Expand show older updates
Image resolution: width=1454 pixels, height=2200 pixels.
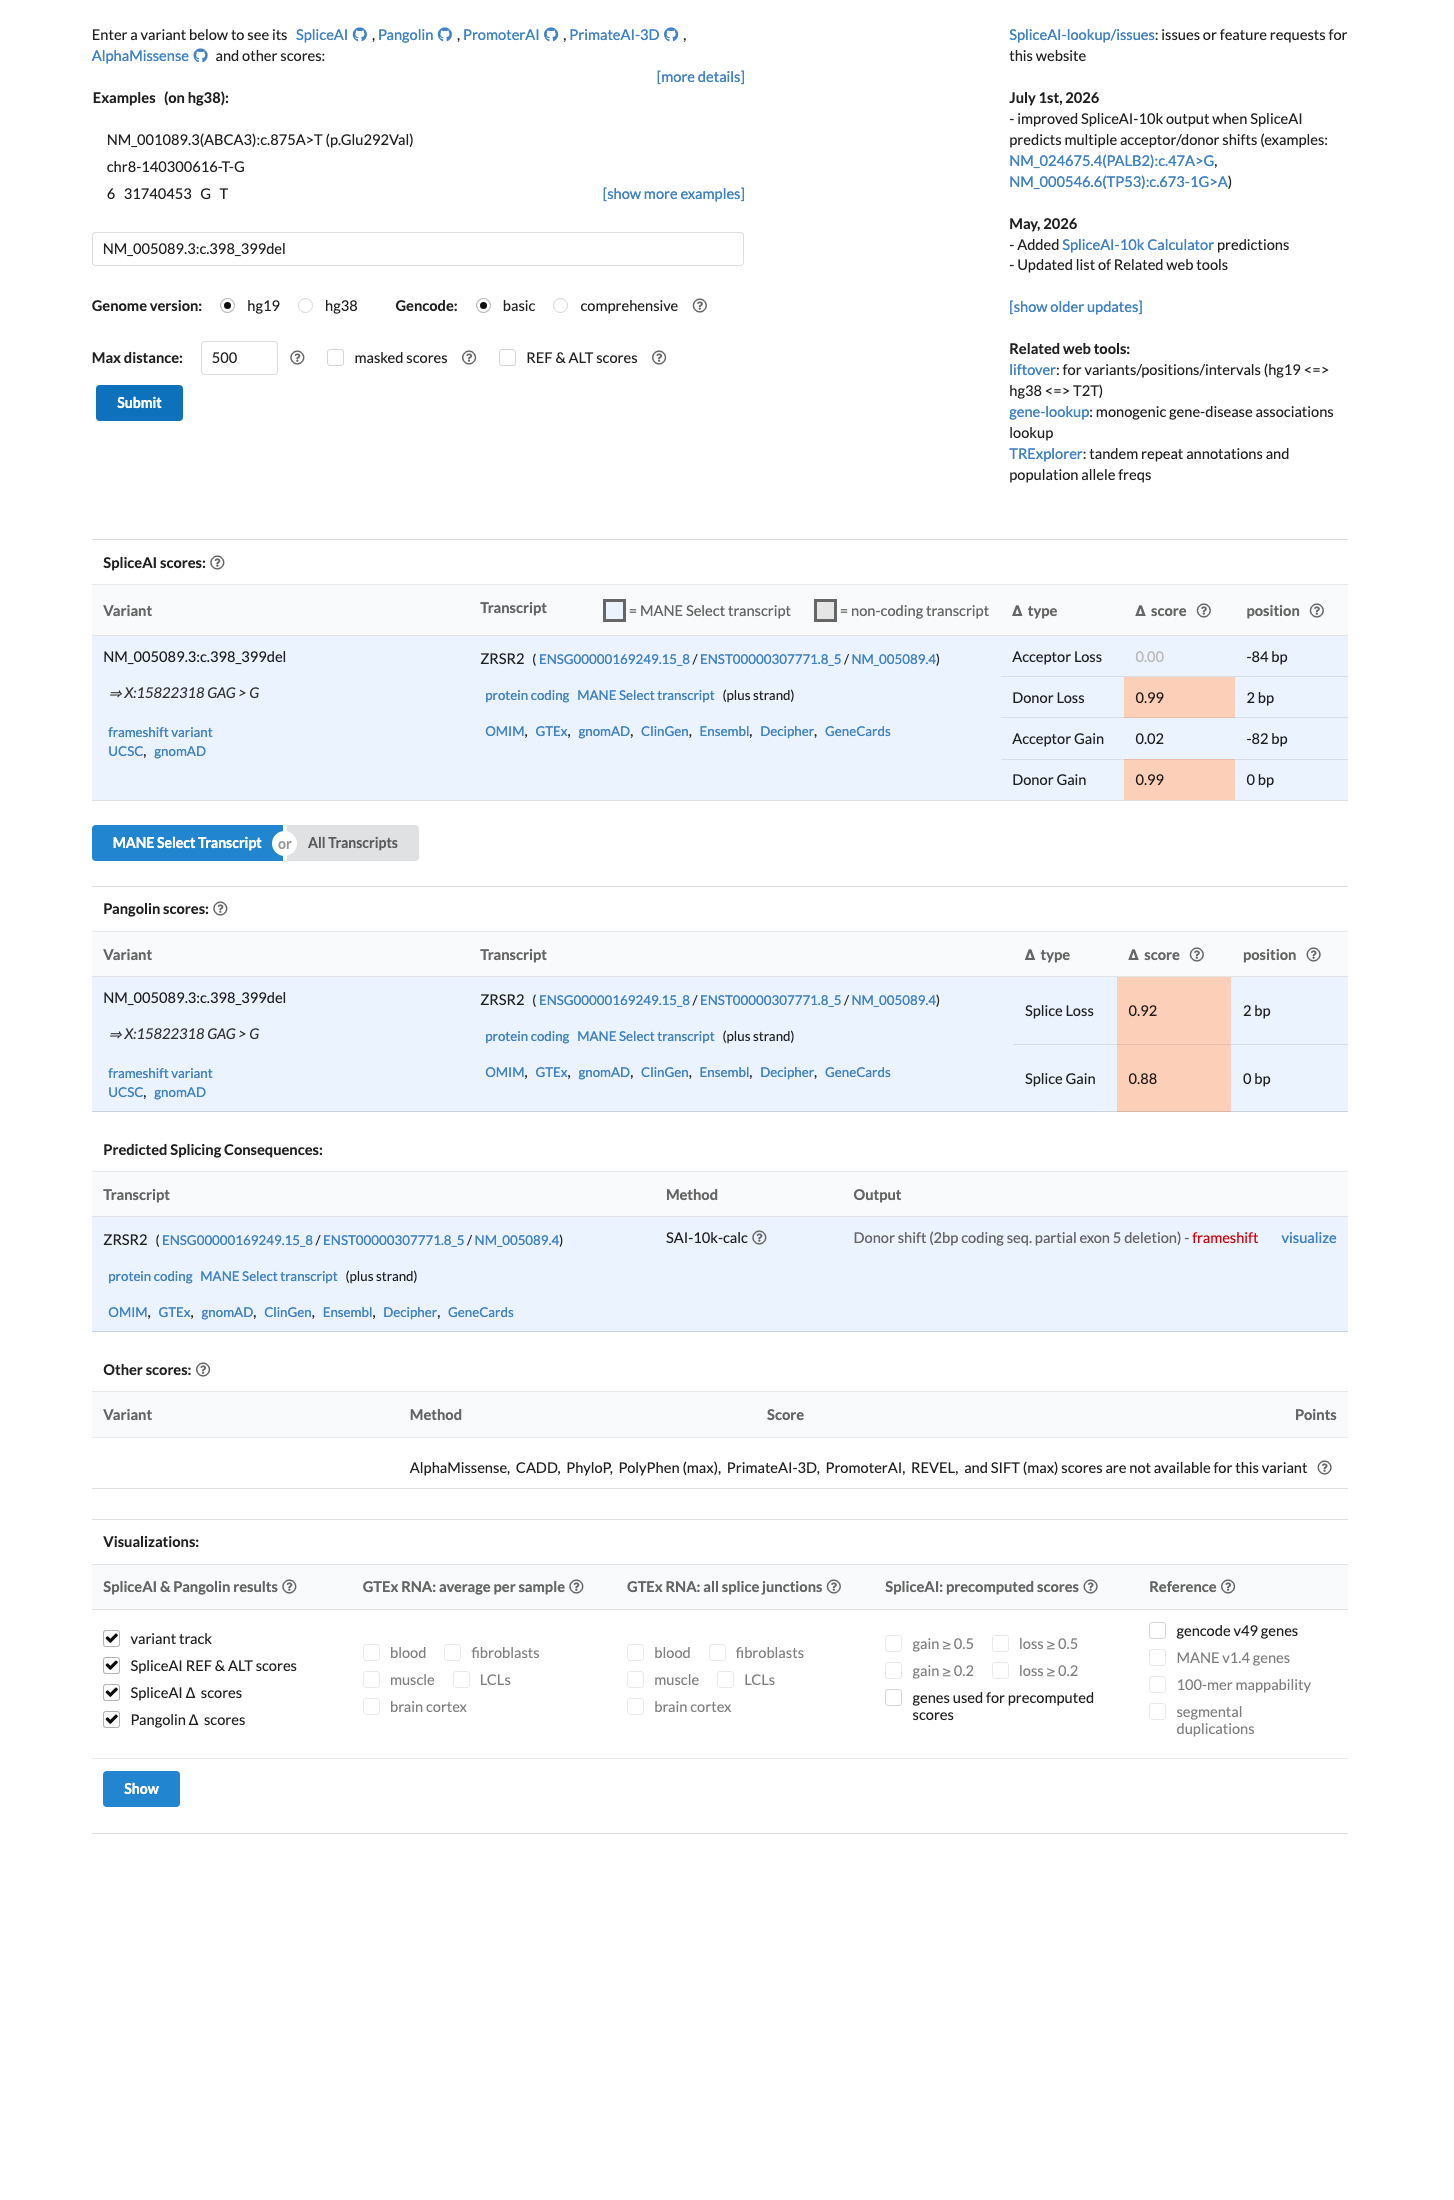pyautogui.click(x=1075, y=307)
